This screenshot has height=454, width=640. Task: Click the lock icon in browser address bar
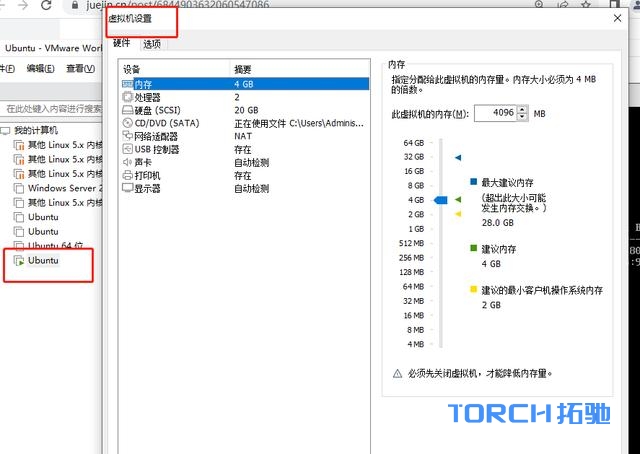click(x=75, y=5)
